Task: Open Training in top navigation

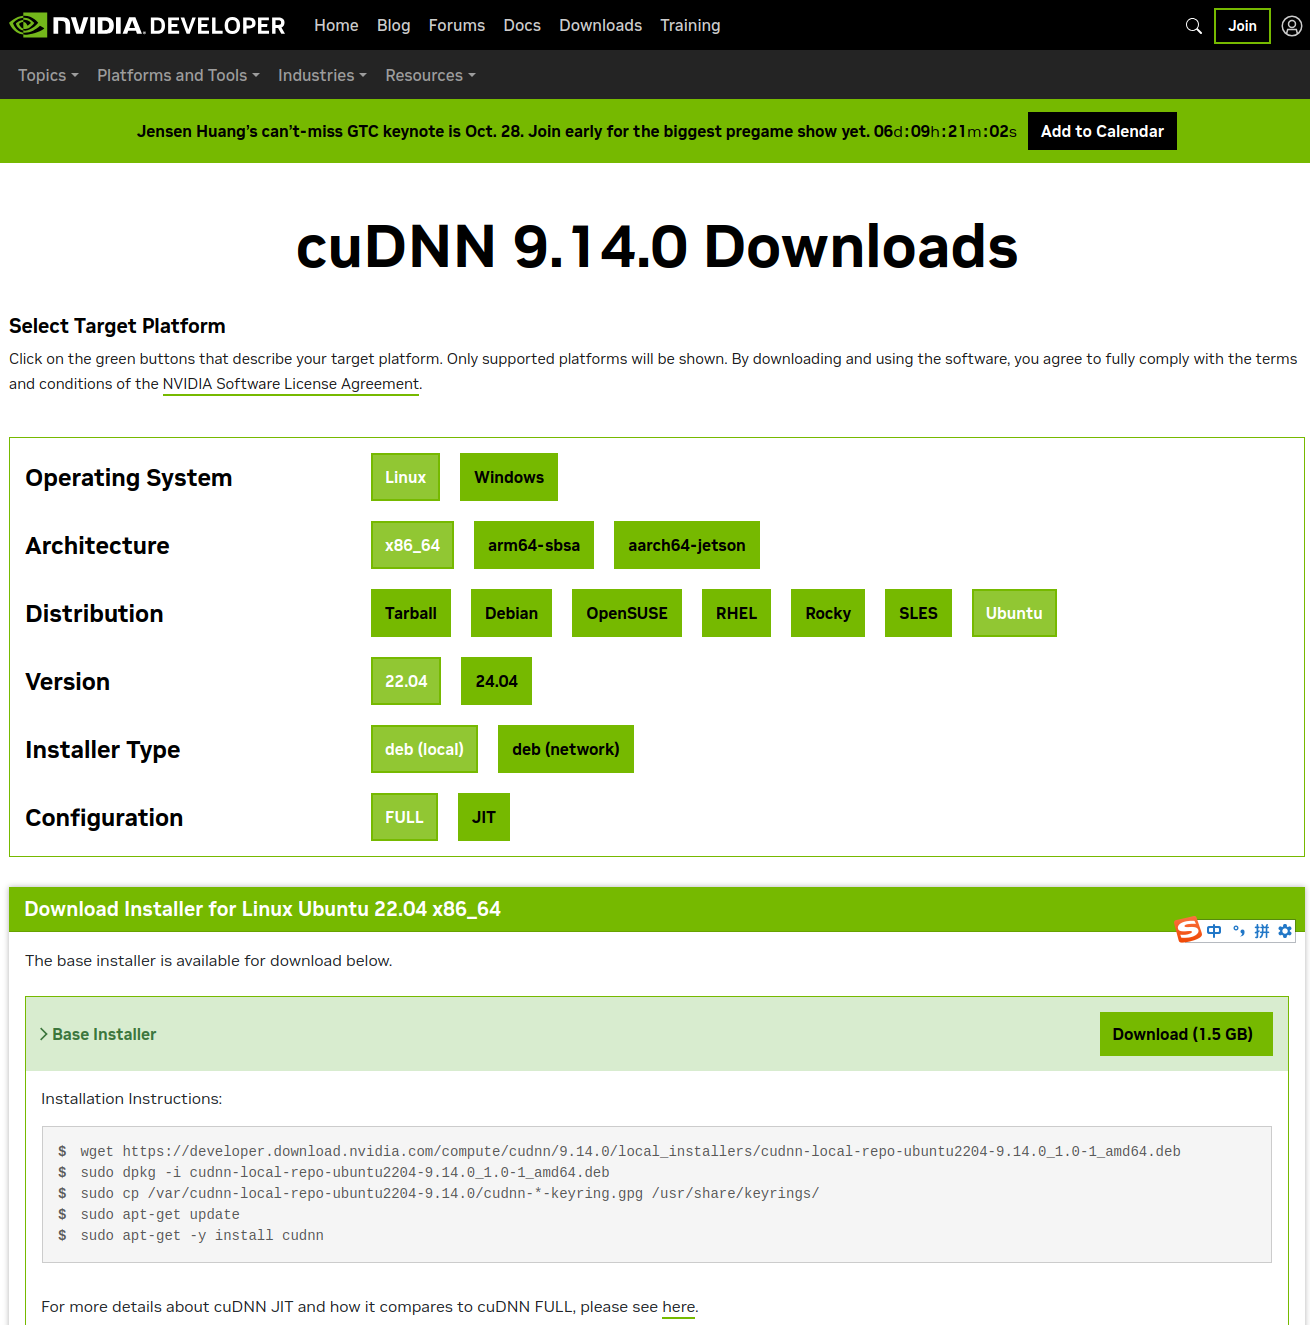Action: coord(690,25)
